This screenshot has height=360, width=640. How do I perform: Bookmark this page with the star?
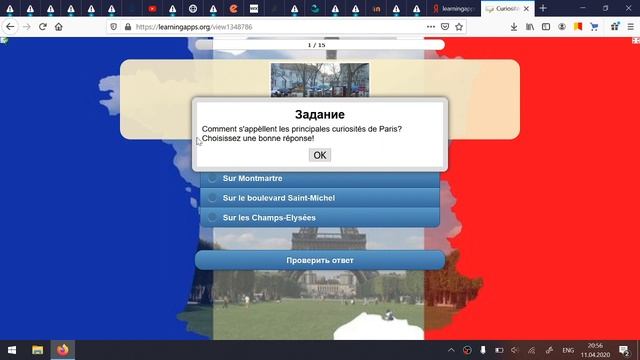point(459,27)
